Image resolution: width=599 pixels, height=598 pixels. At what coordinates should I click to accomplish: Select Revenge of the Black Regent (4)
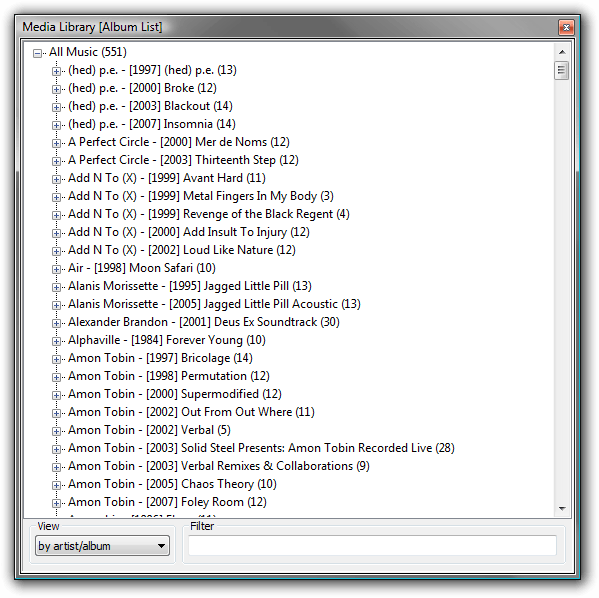pos(209,214)
